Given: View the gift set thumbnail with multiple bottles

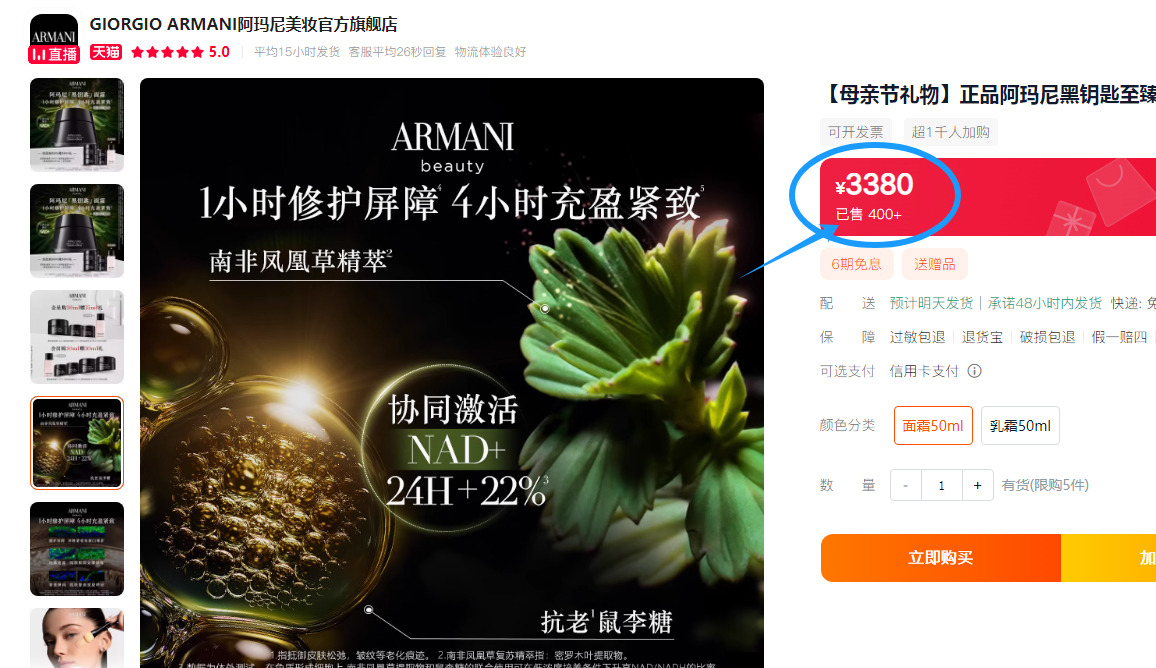Looking at the screenshot, I should click(x=77, y=337).
